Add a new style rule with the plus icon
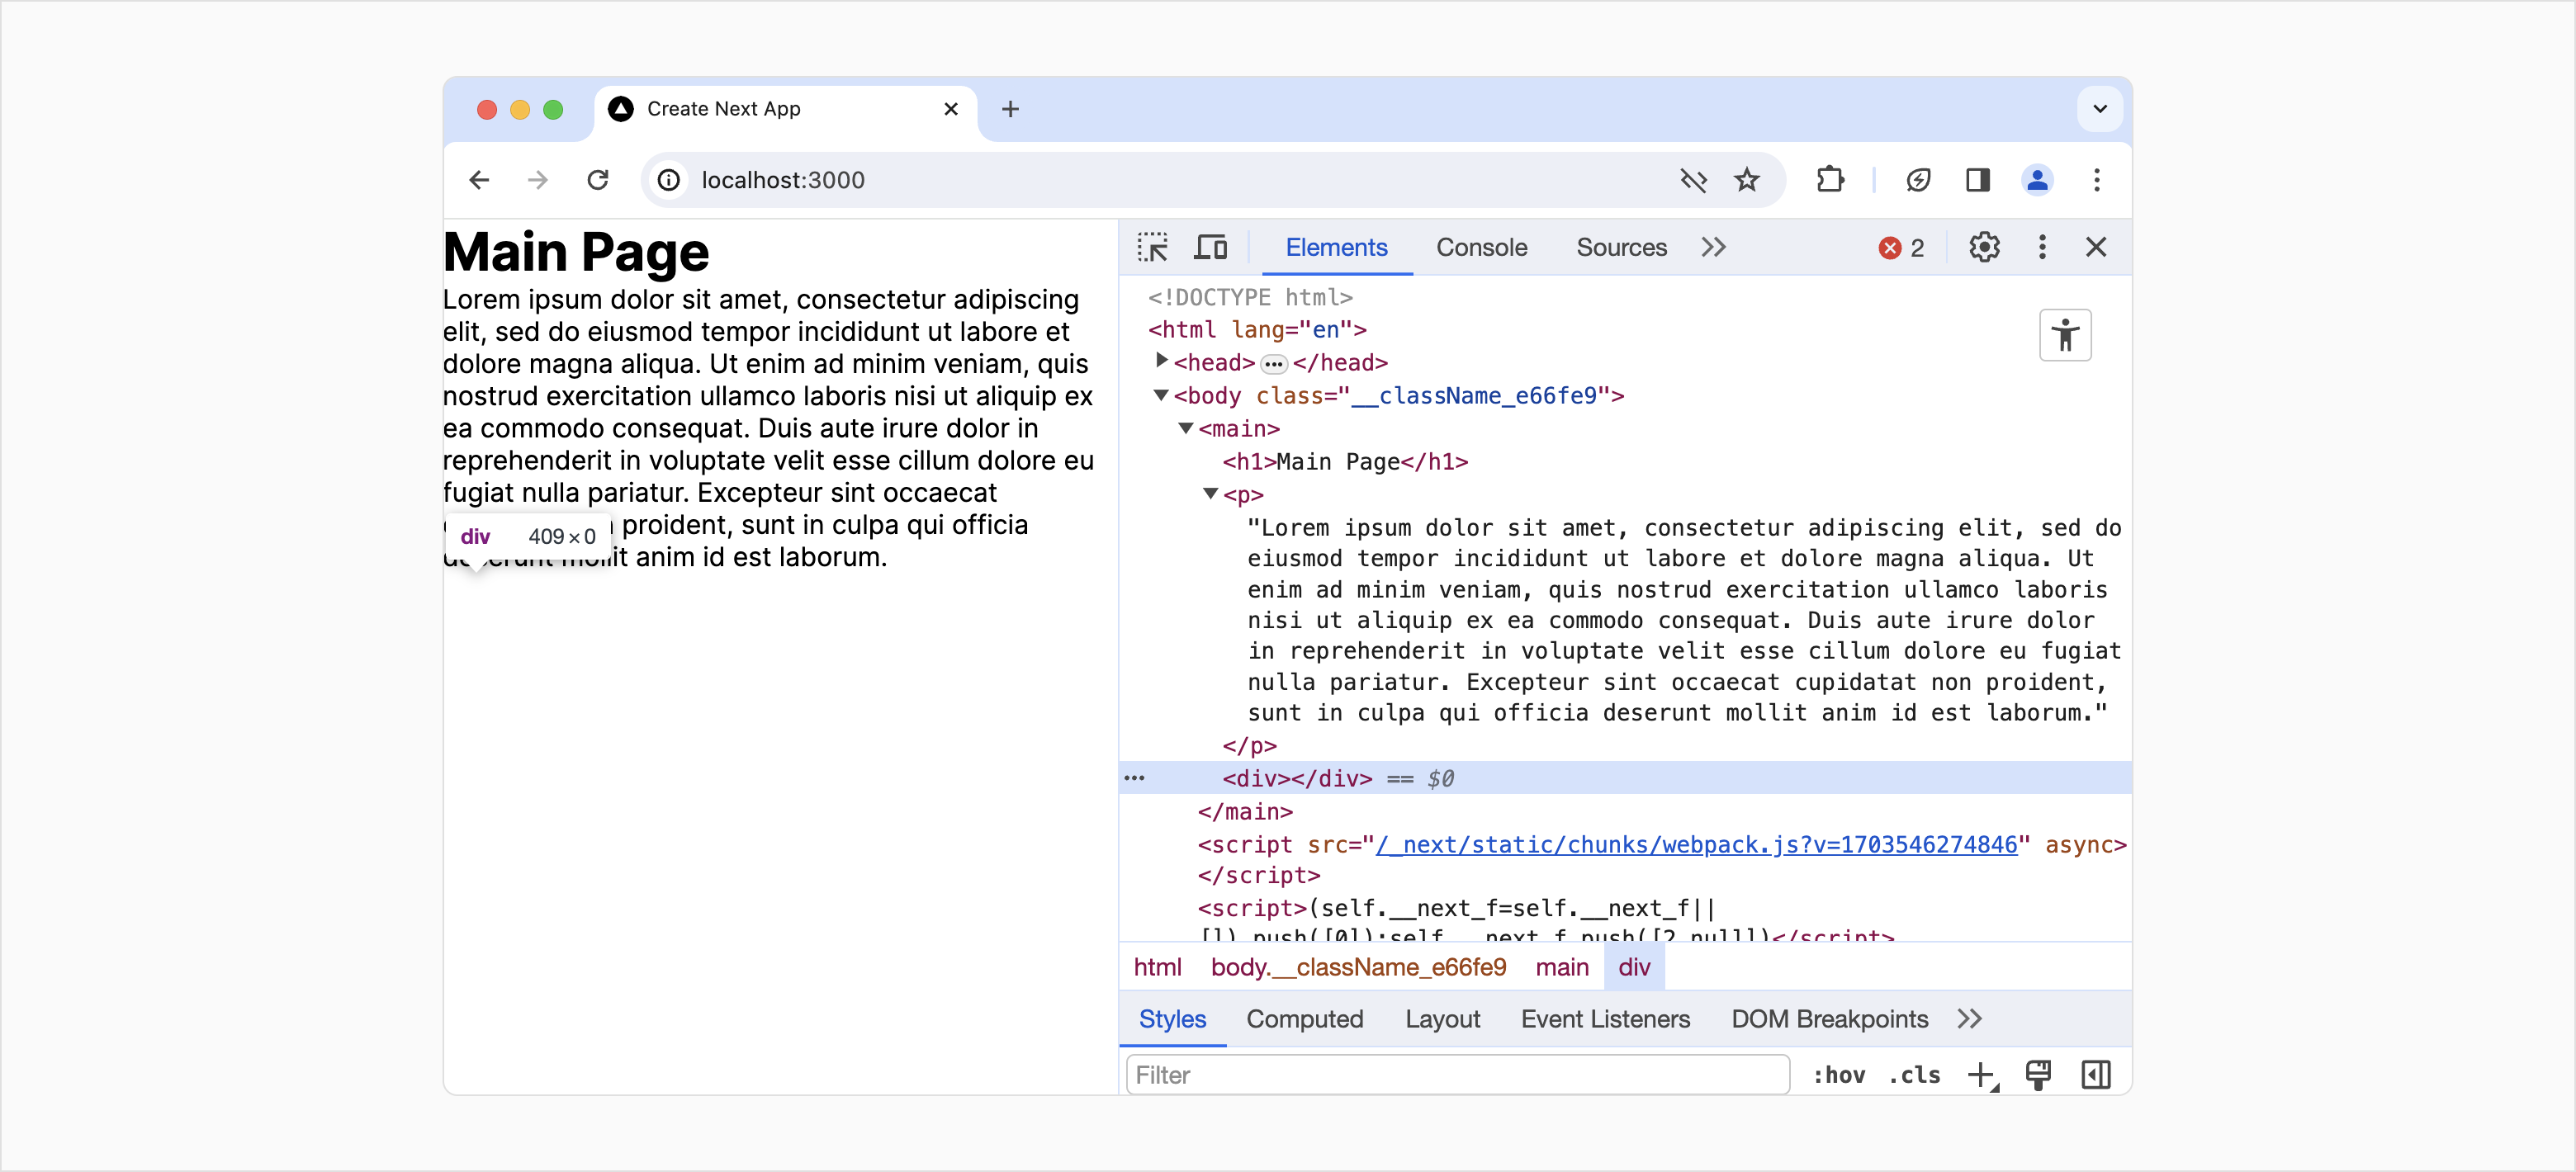The image size is (2576, 1172). [1981, 1074]
